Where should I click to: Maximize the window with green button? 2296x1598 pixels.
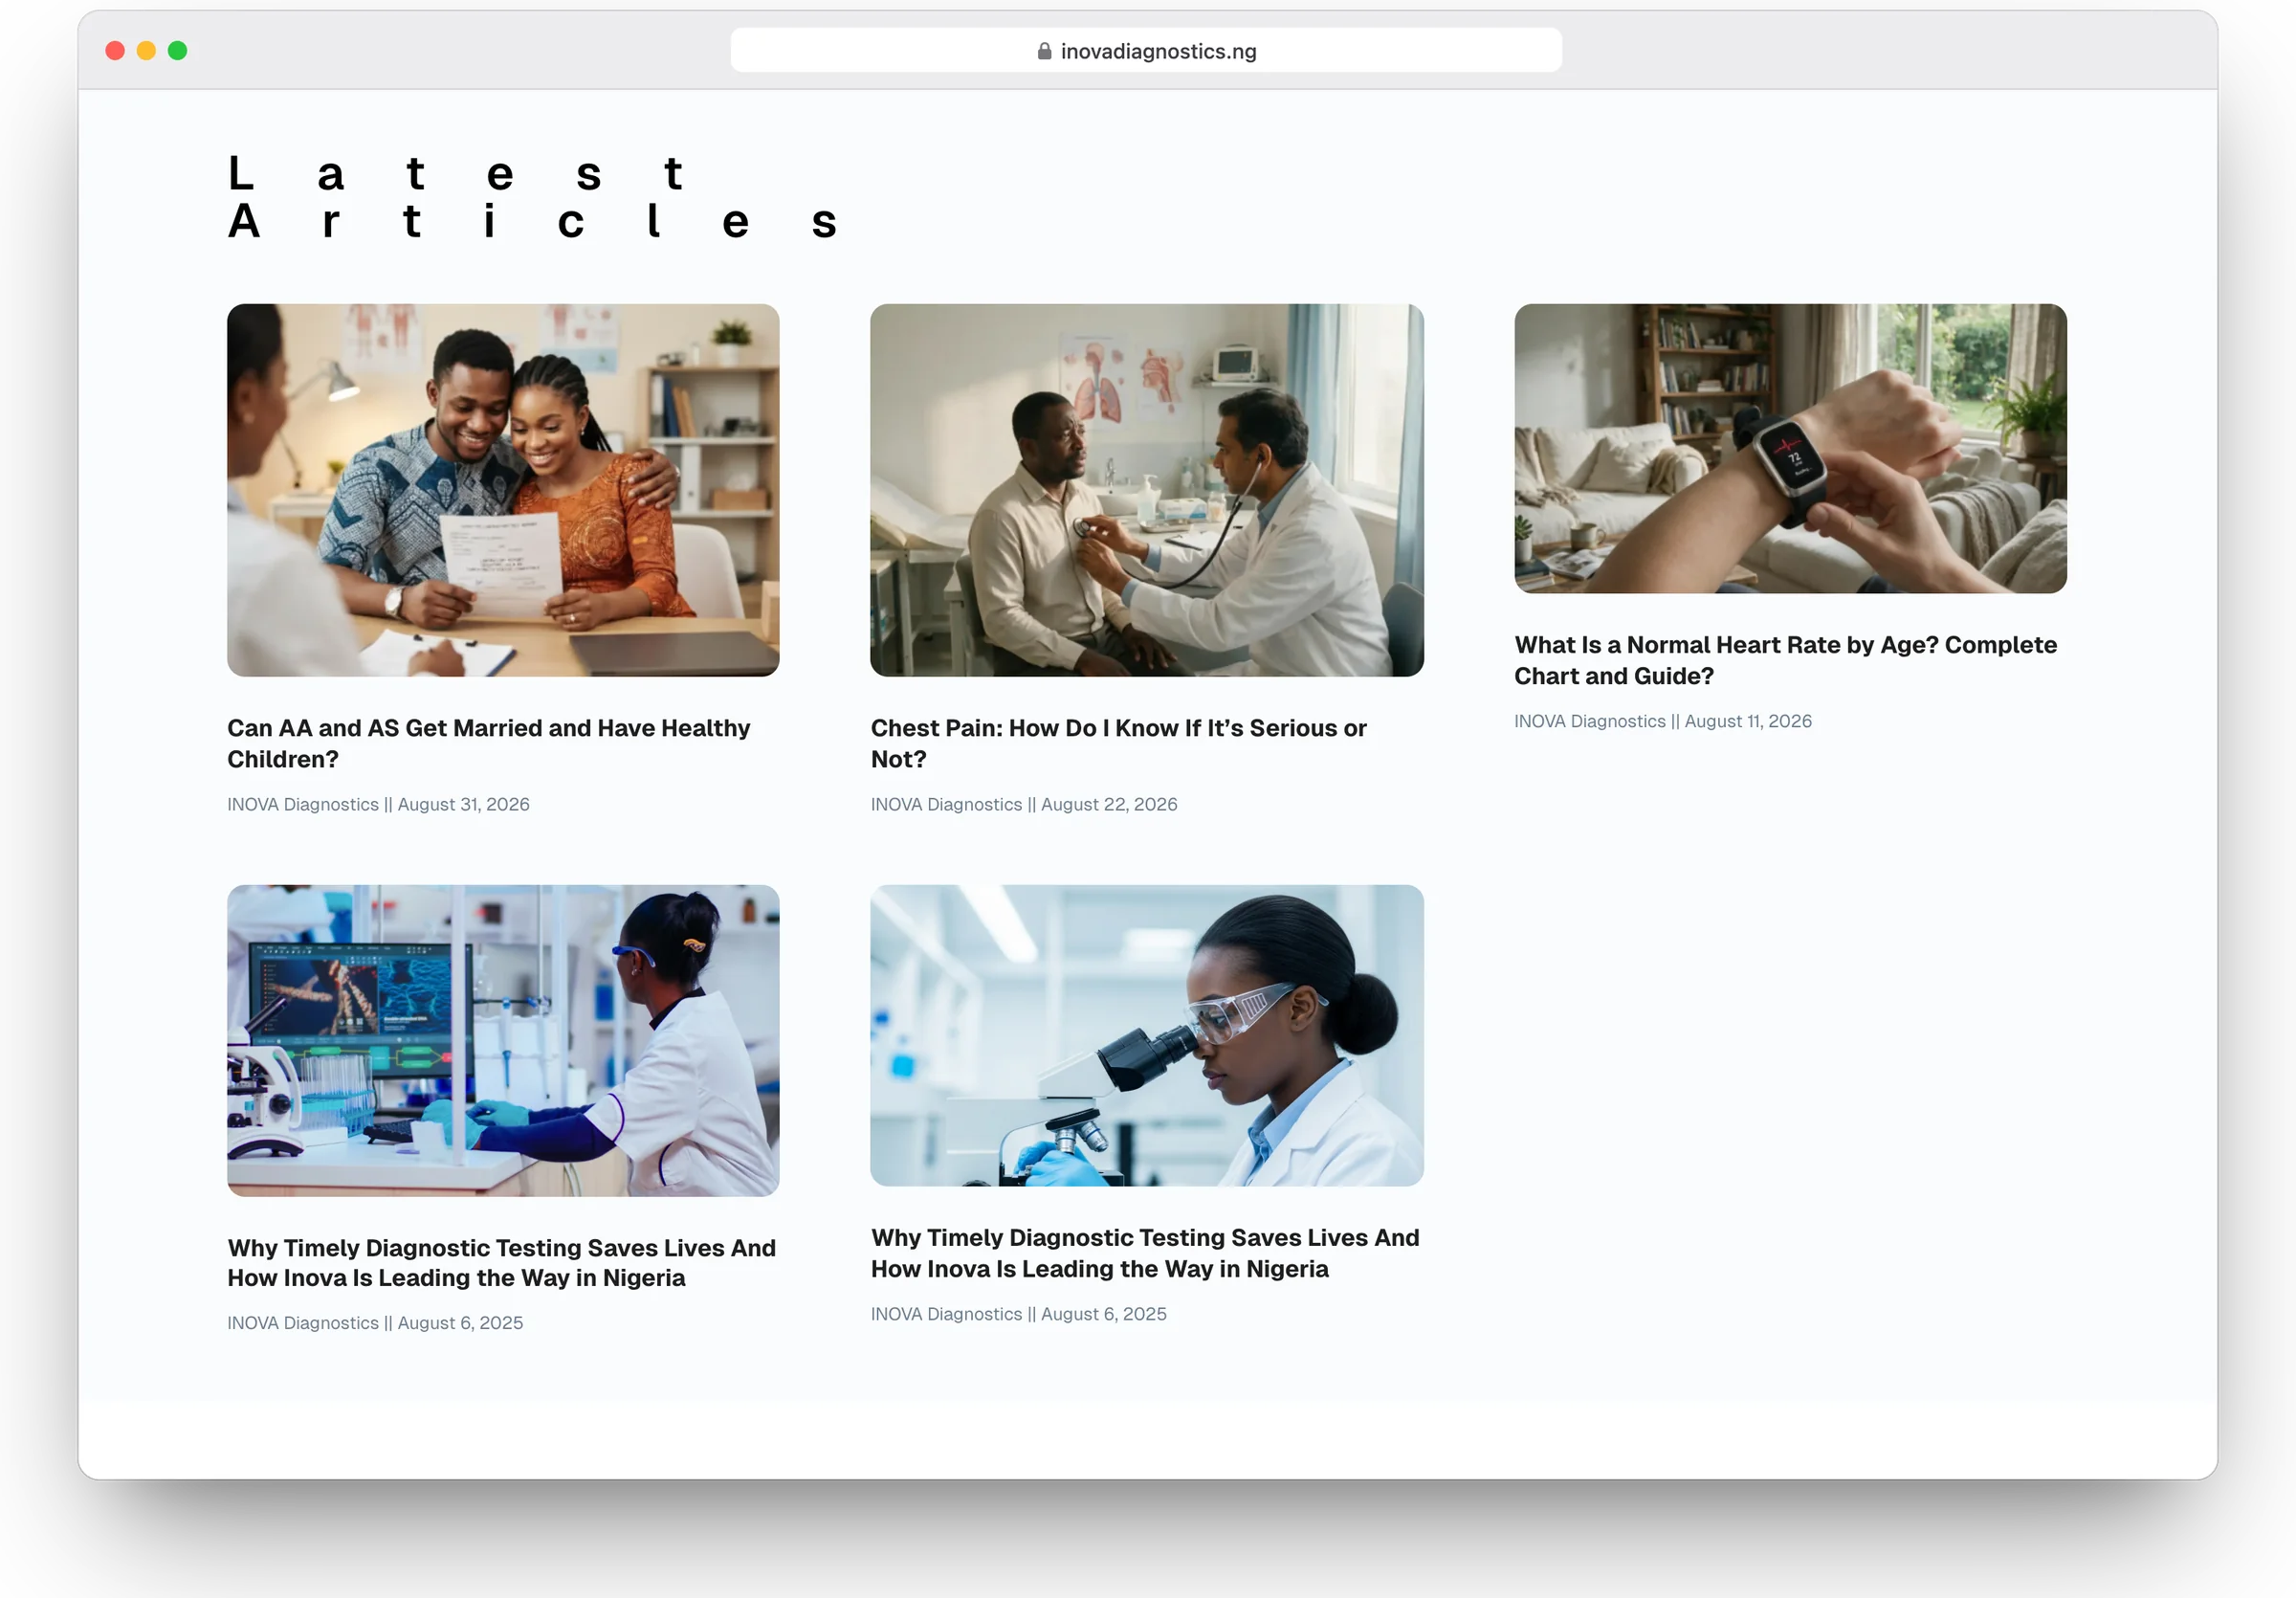[x=177, y=51]
